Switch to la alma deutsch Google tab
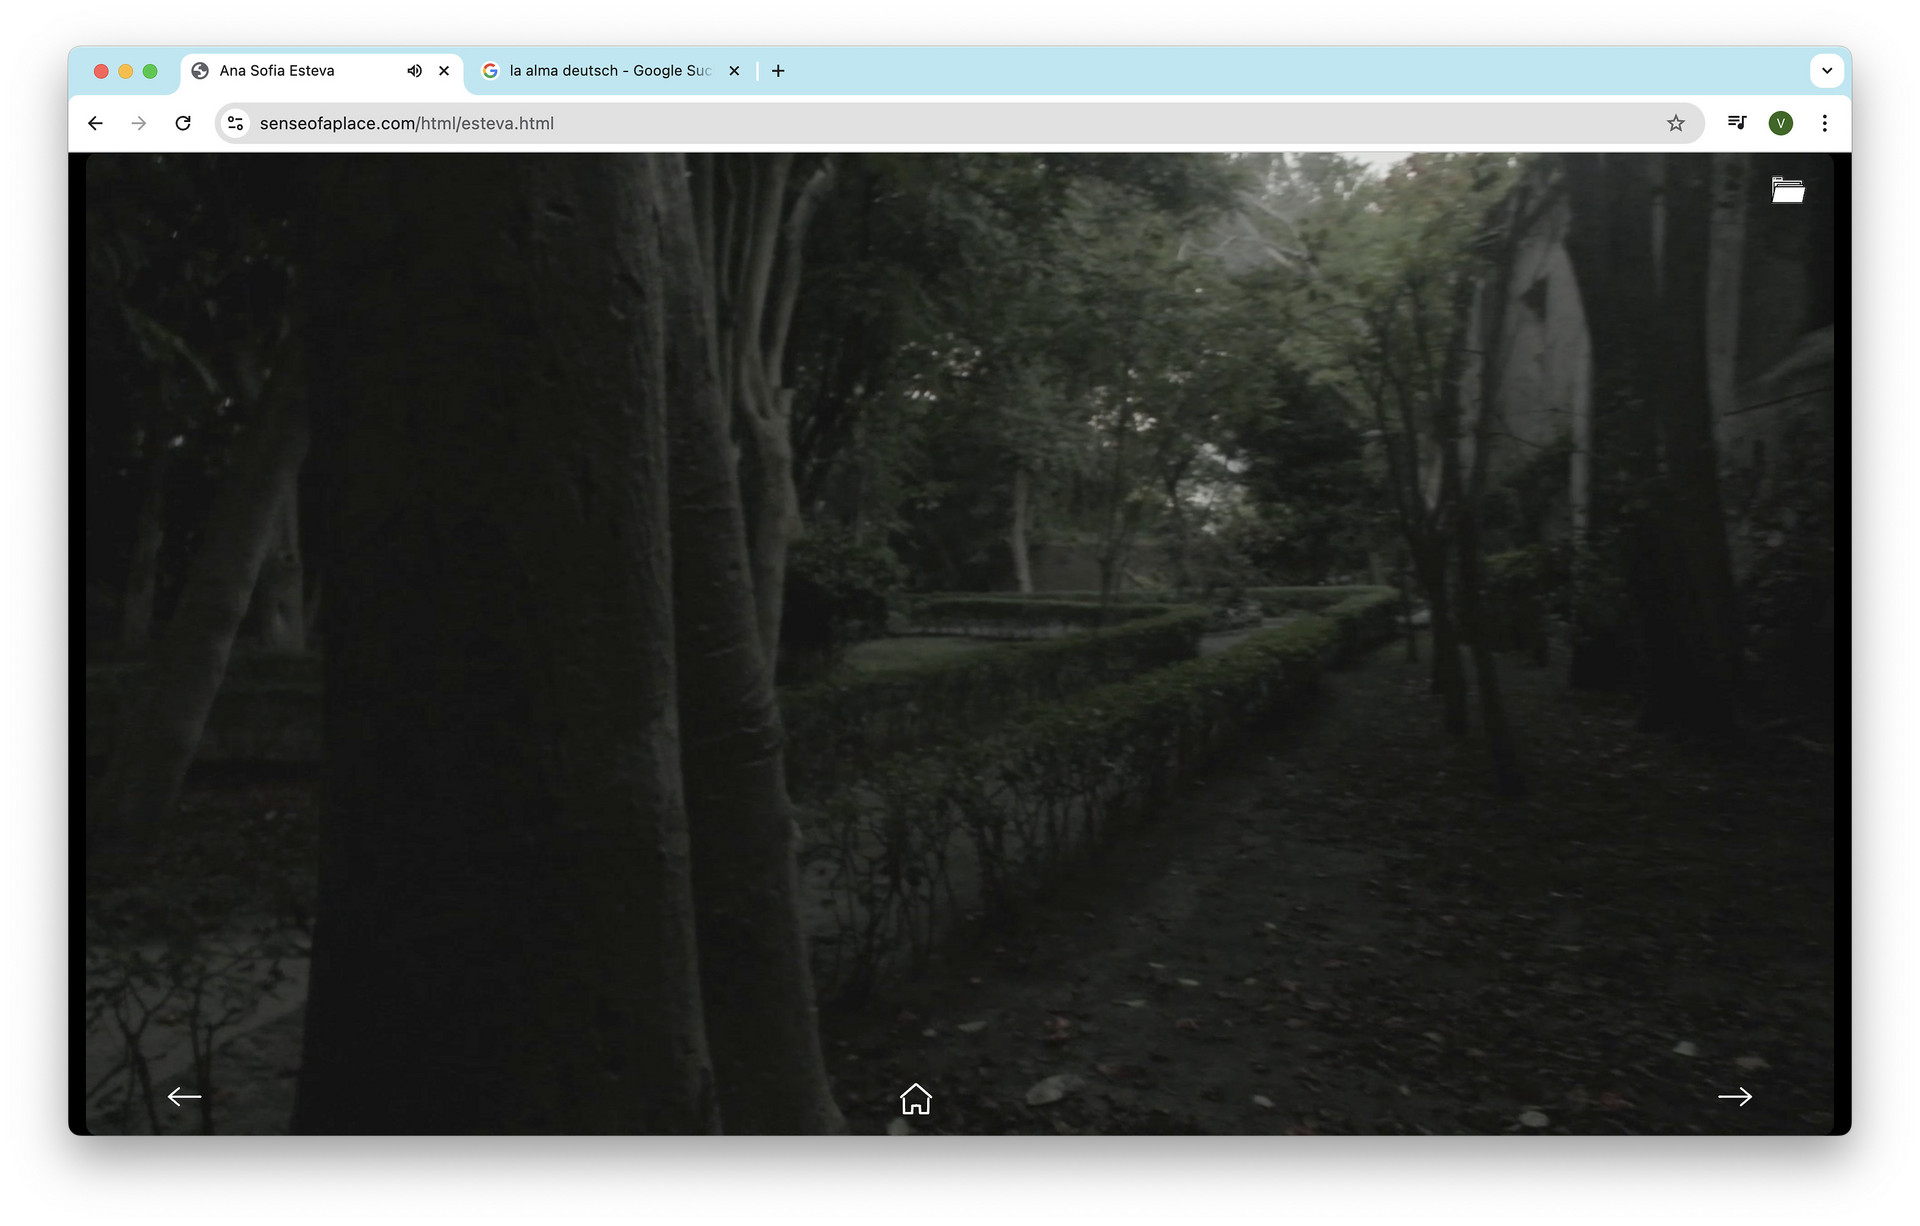This screenshot has width=1920, height=1226. tap(600, 71)
